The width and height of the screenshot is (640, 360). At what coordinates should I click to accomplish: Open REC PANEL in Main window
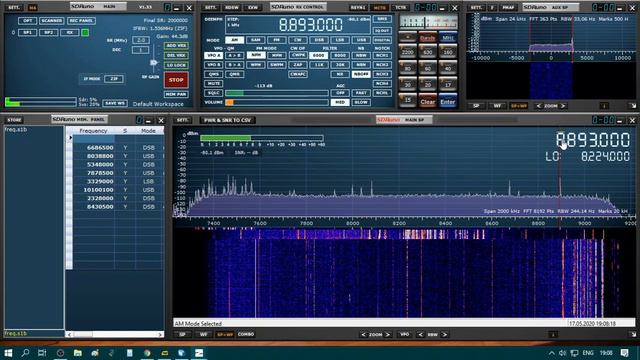[81, 20]
